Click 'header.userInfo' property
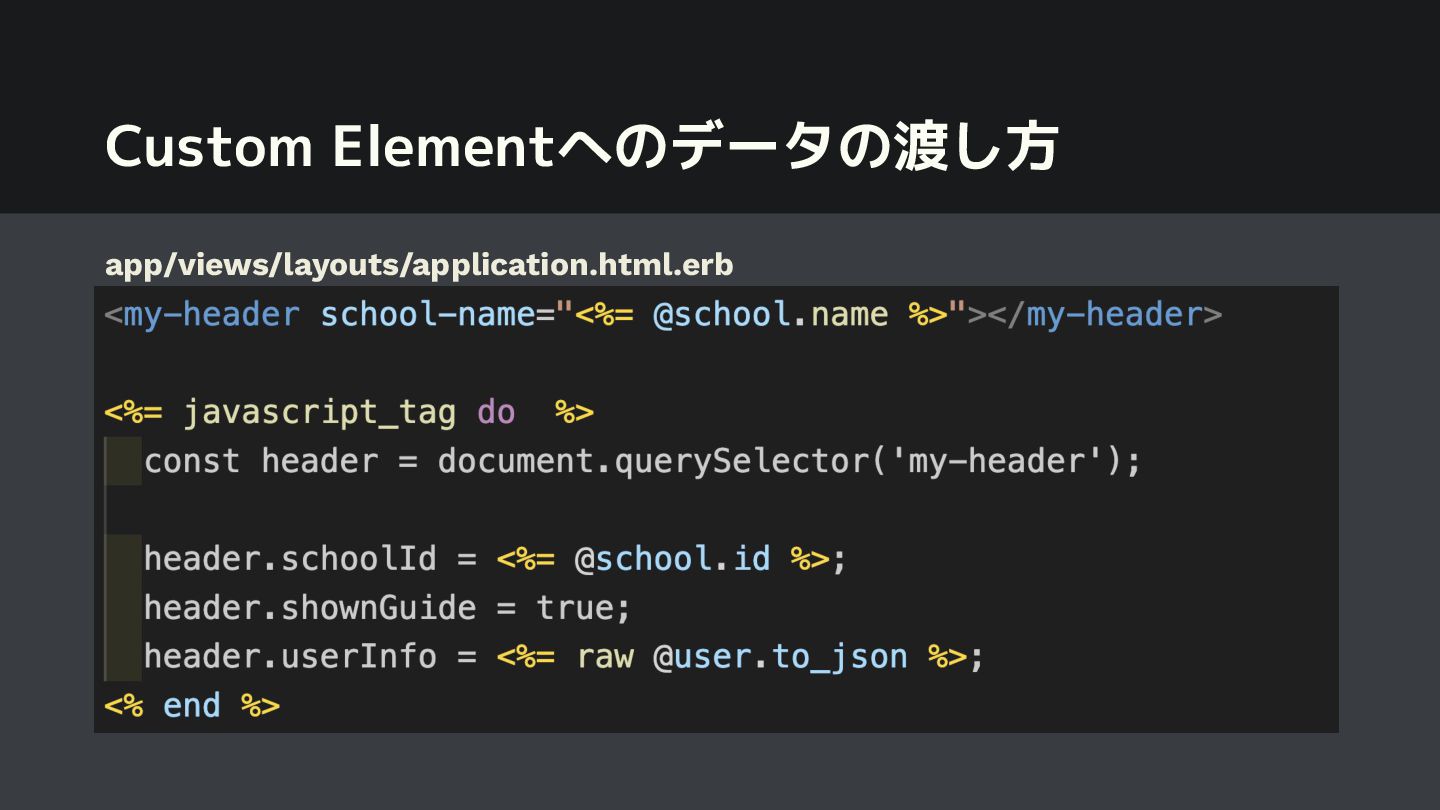 click(290, 656)
